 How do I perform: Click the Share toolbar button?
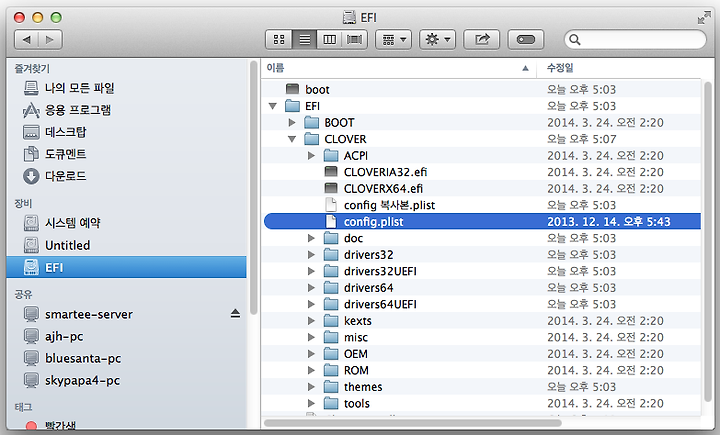coord(482,40)
